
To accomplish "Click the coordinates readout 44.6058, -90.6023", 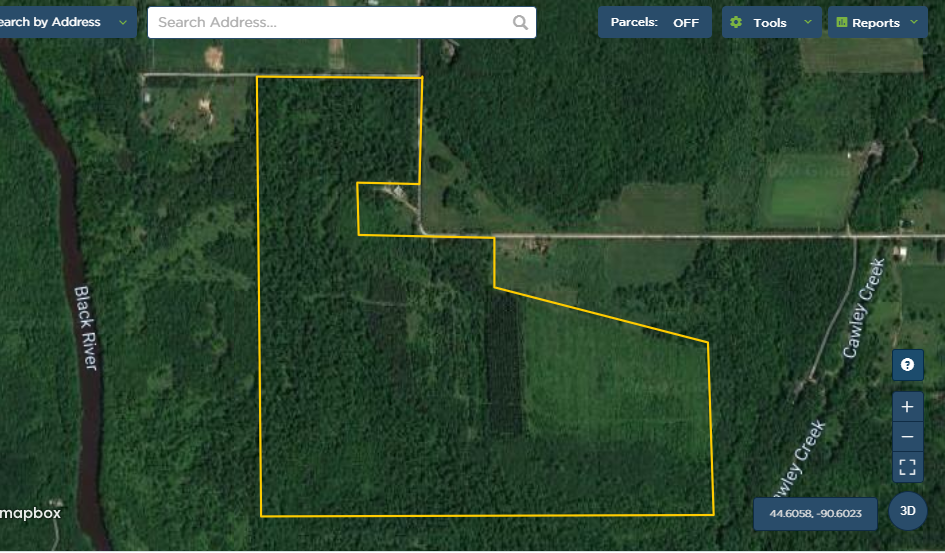I will pyautogui.click(x=815, y=514).
